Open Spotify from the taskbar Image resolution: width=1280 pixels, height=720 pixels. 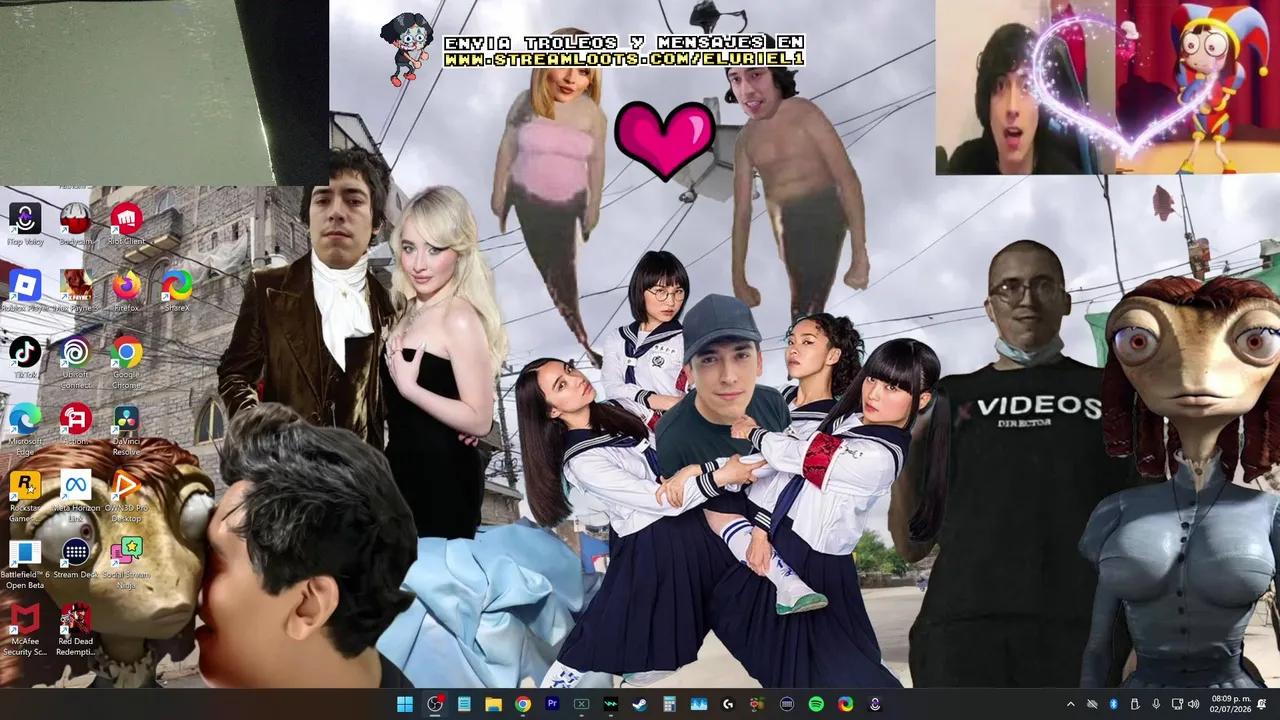(816, 704)
